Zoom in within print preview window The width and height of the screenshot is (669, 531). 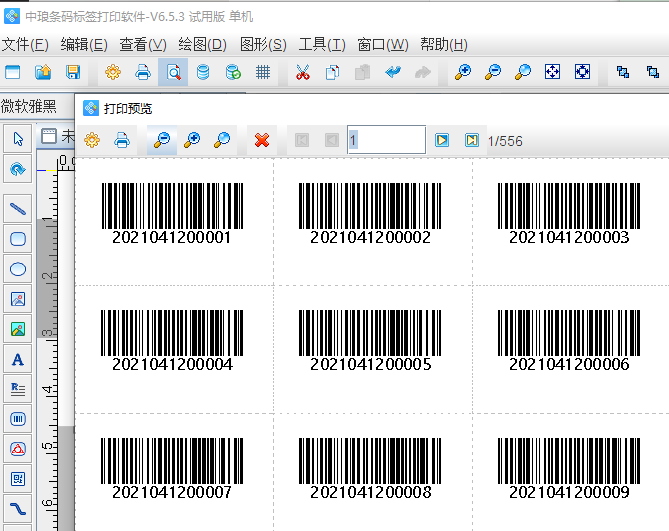[x=192, y=140]
